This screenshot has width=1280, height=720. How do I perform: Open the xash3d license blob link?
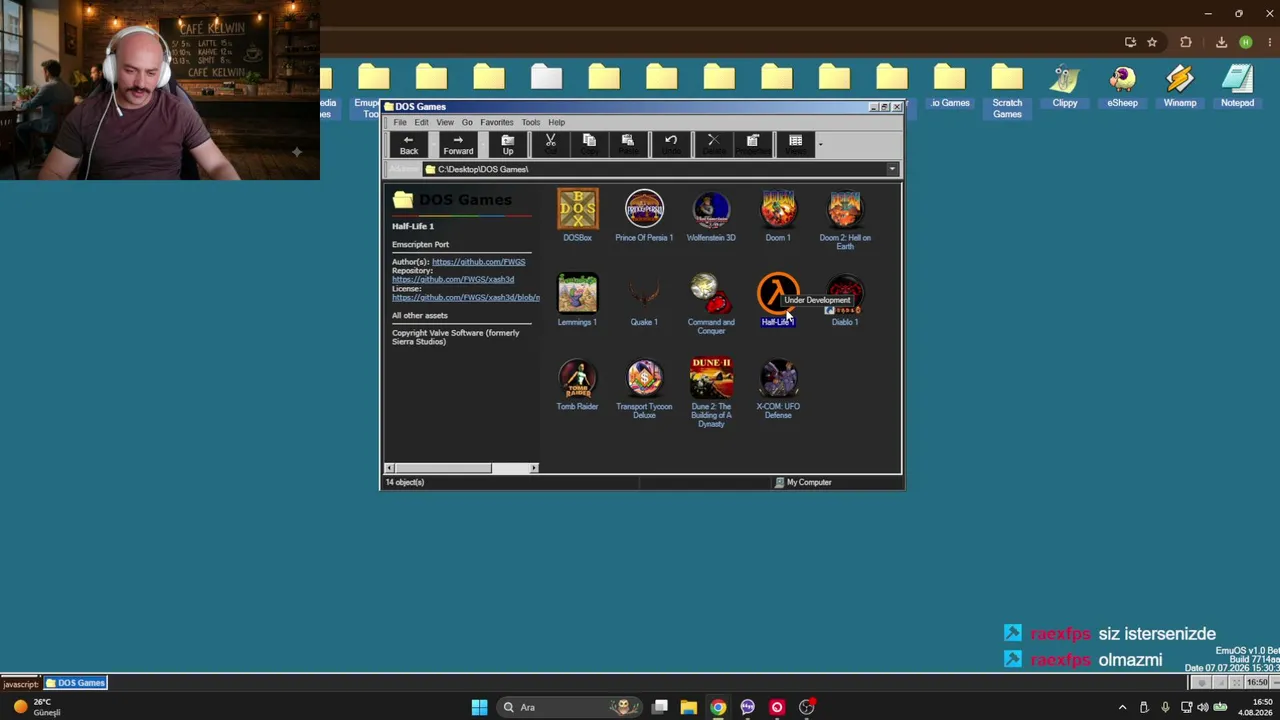[466, 298]
